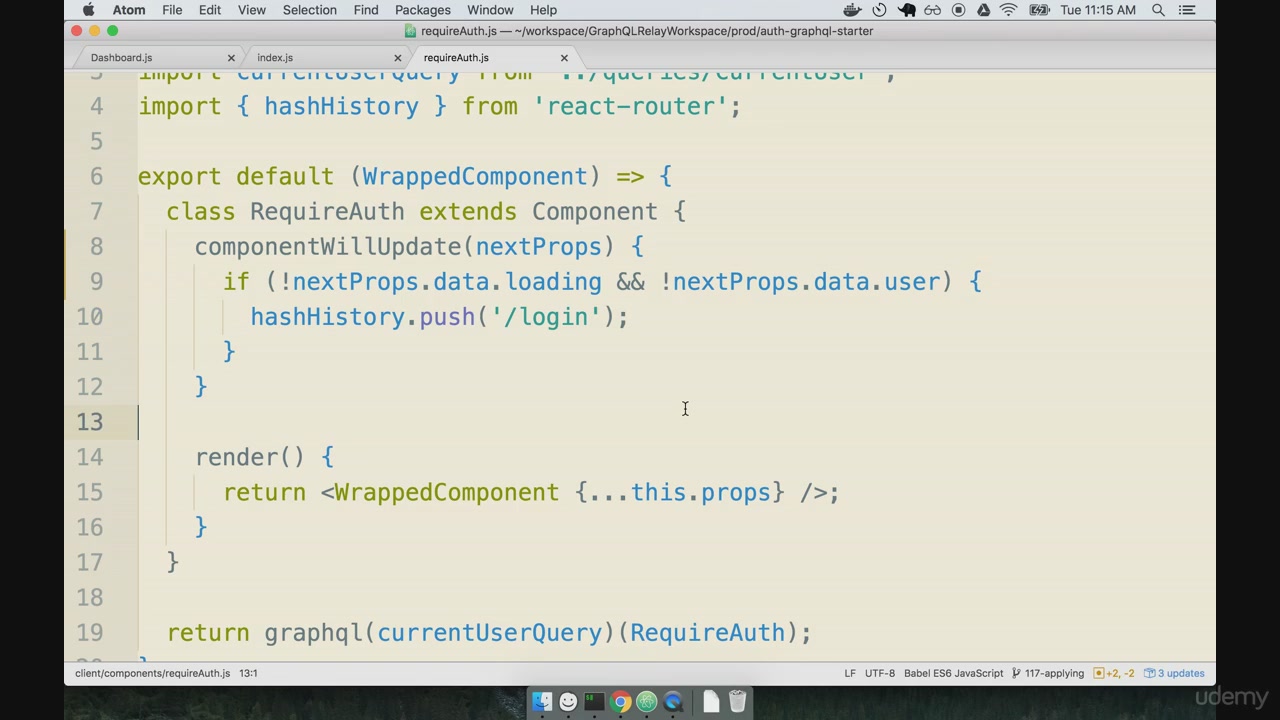Close the index.js tab
Viewport: 1280px width, 720px height.
[397, 58]
